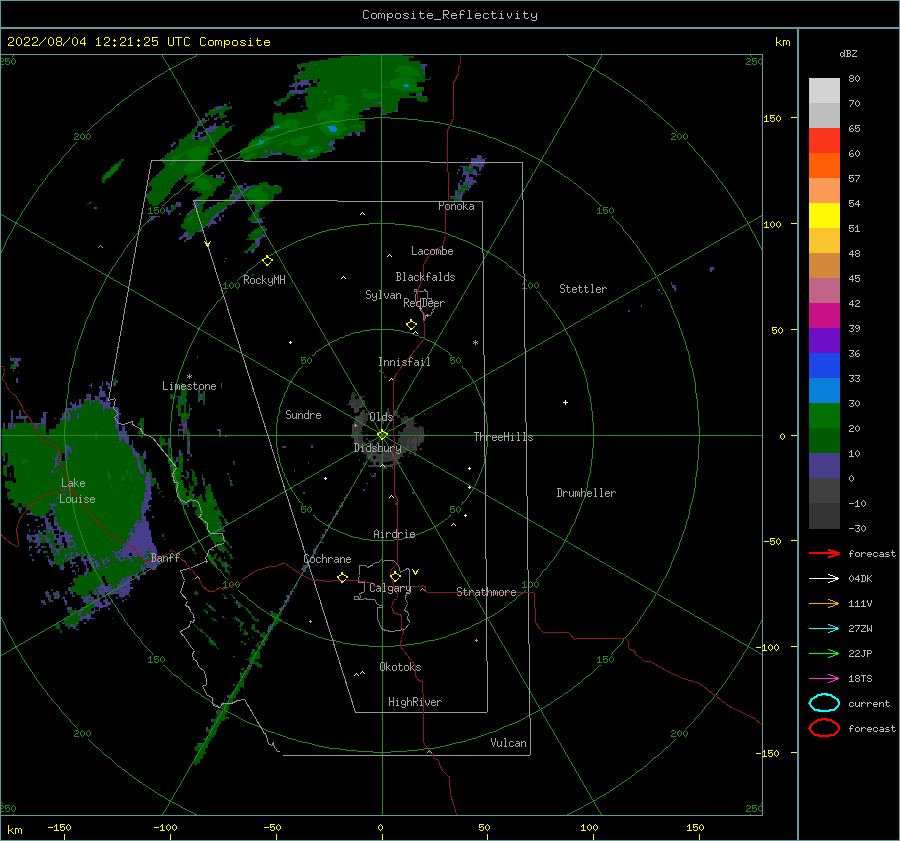
Task: Click the royal blue swatch in dBZ legend
Action: click(x=824, y=366)
